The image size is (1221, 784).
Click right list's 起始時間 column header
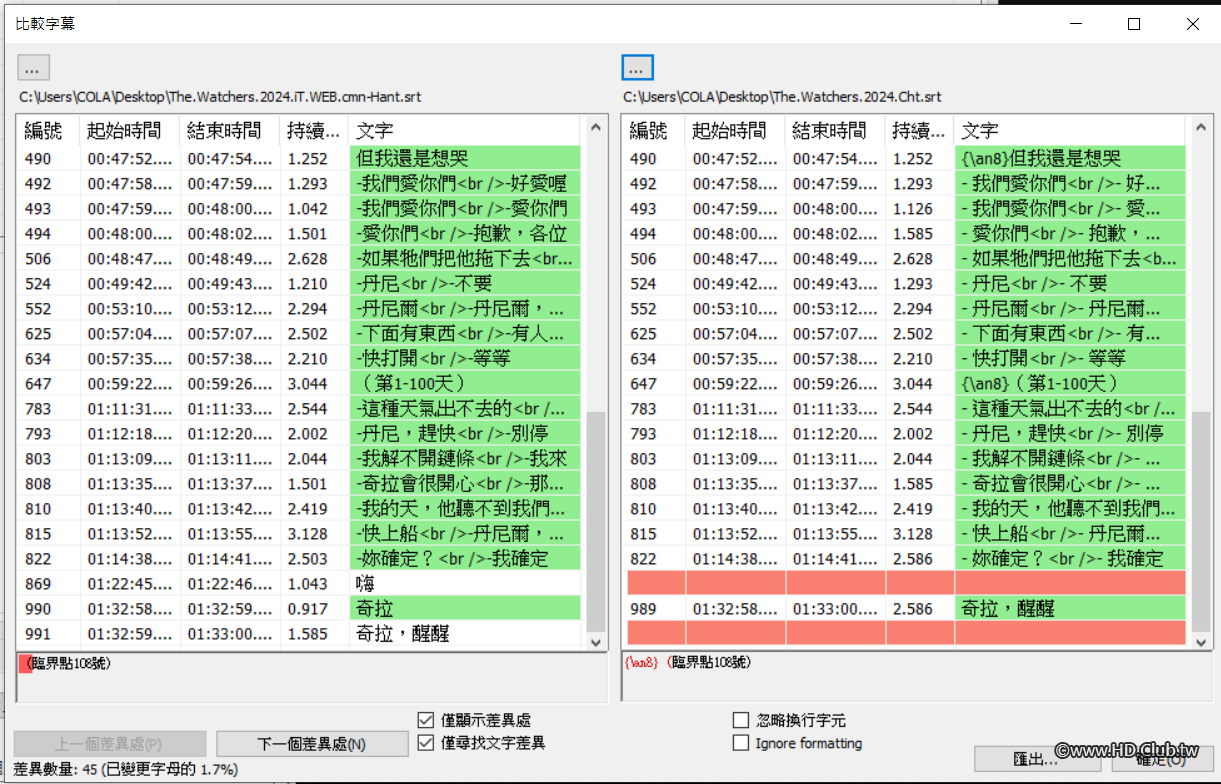coord(735,130)
